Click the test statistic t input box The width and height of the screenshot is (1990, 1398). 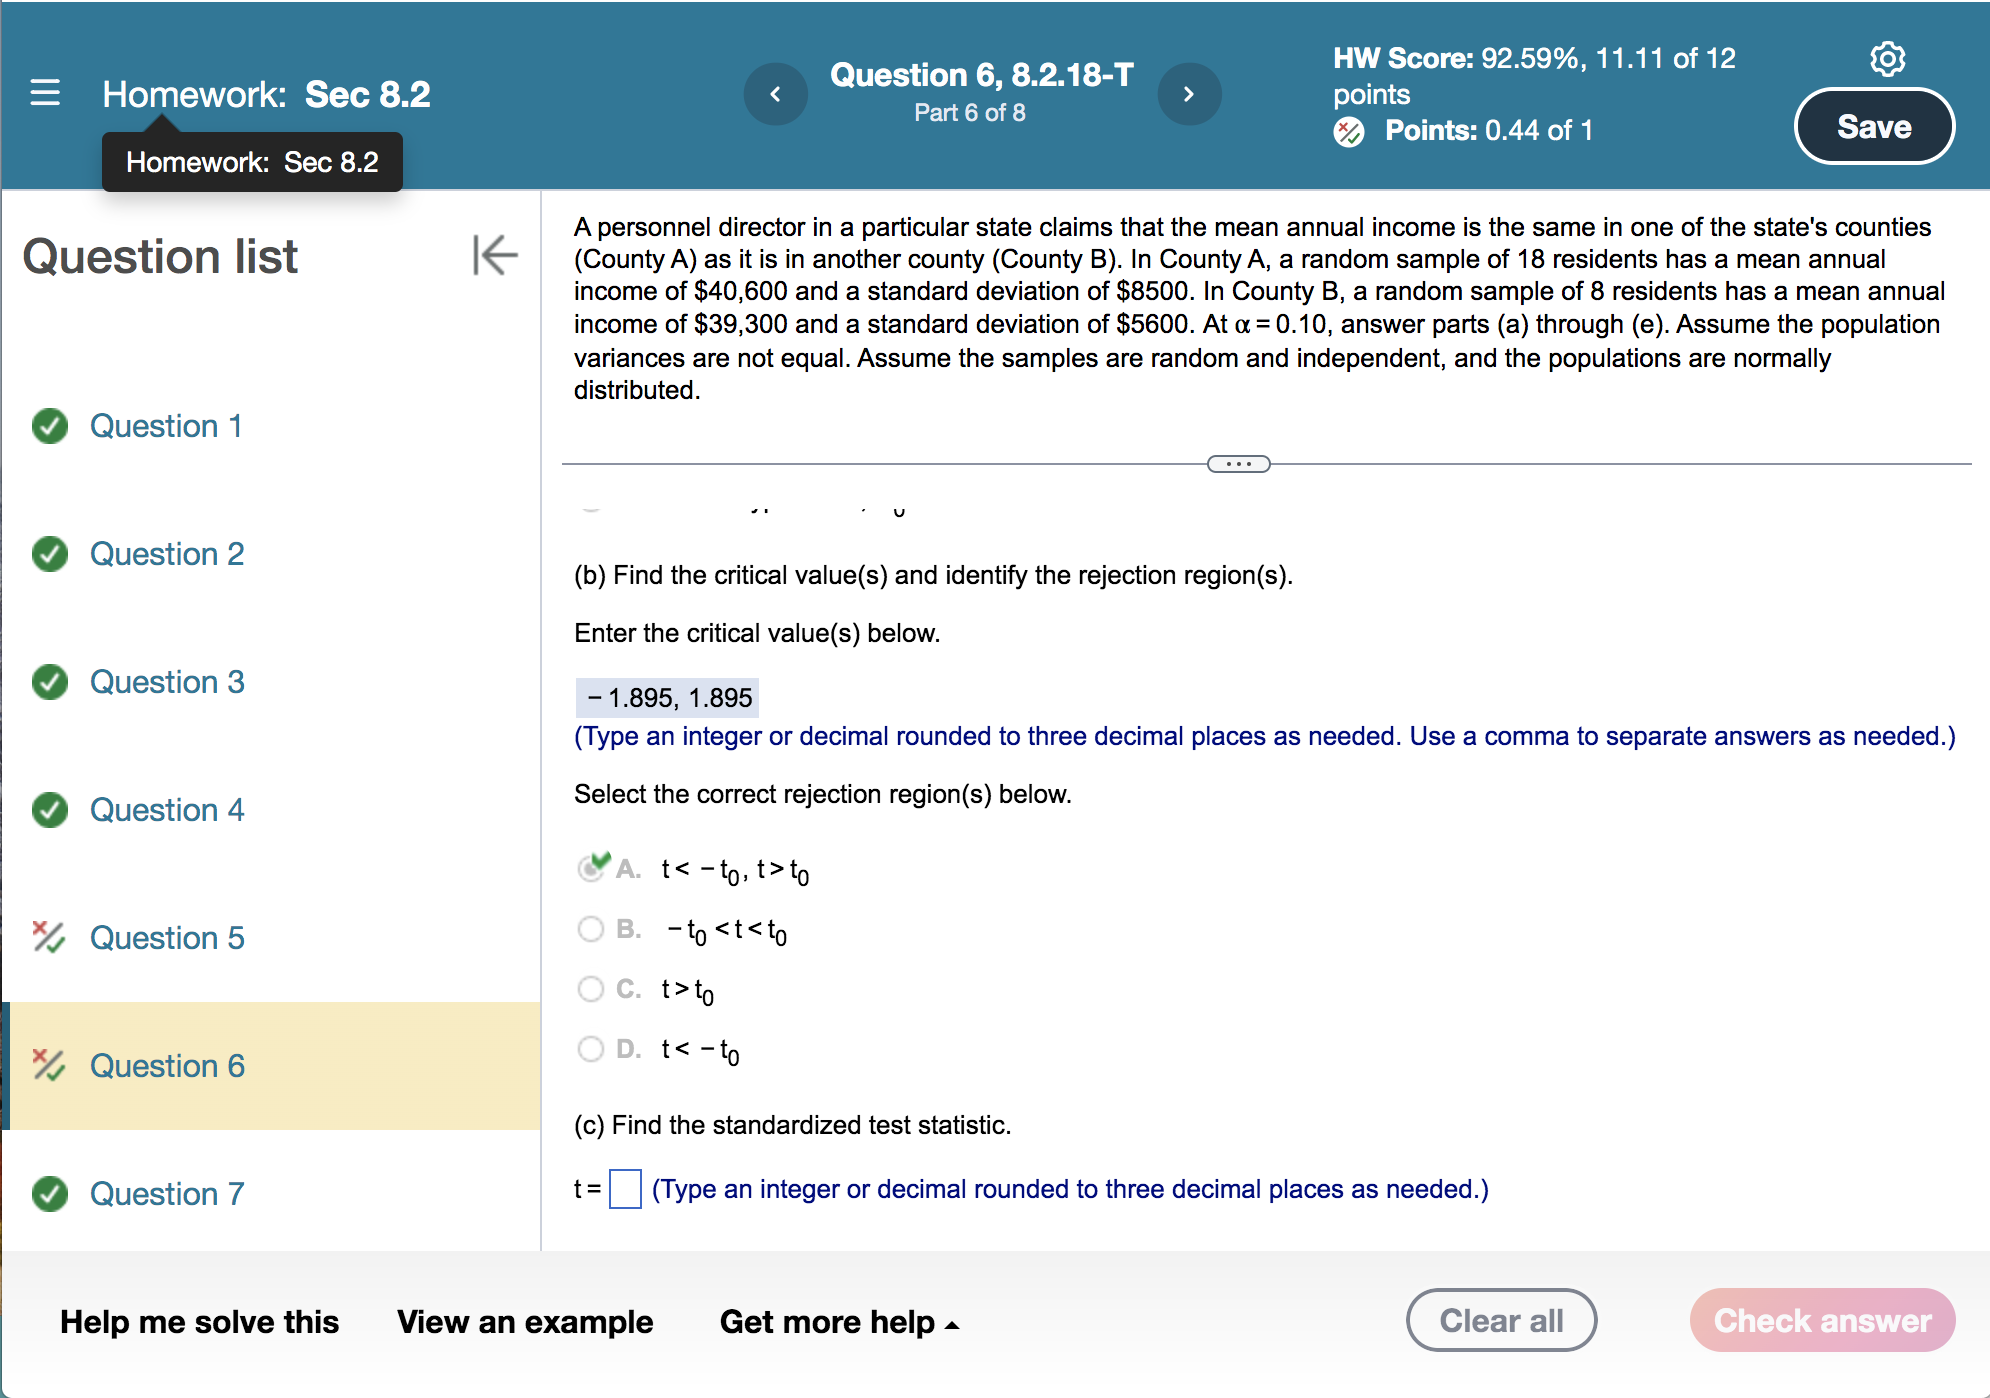point(625,1189)
